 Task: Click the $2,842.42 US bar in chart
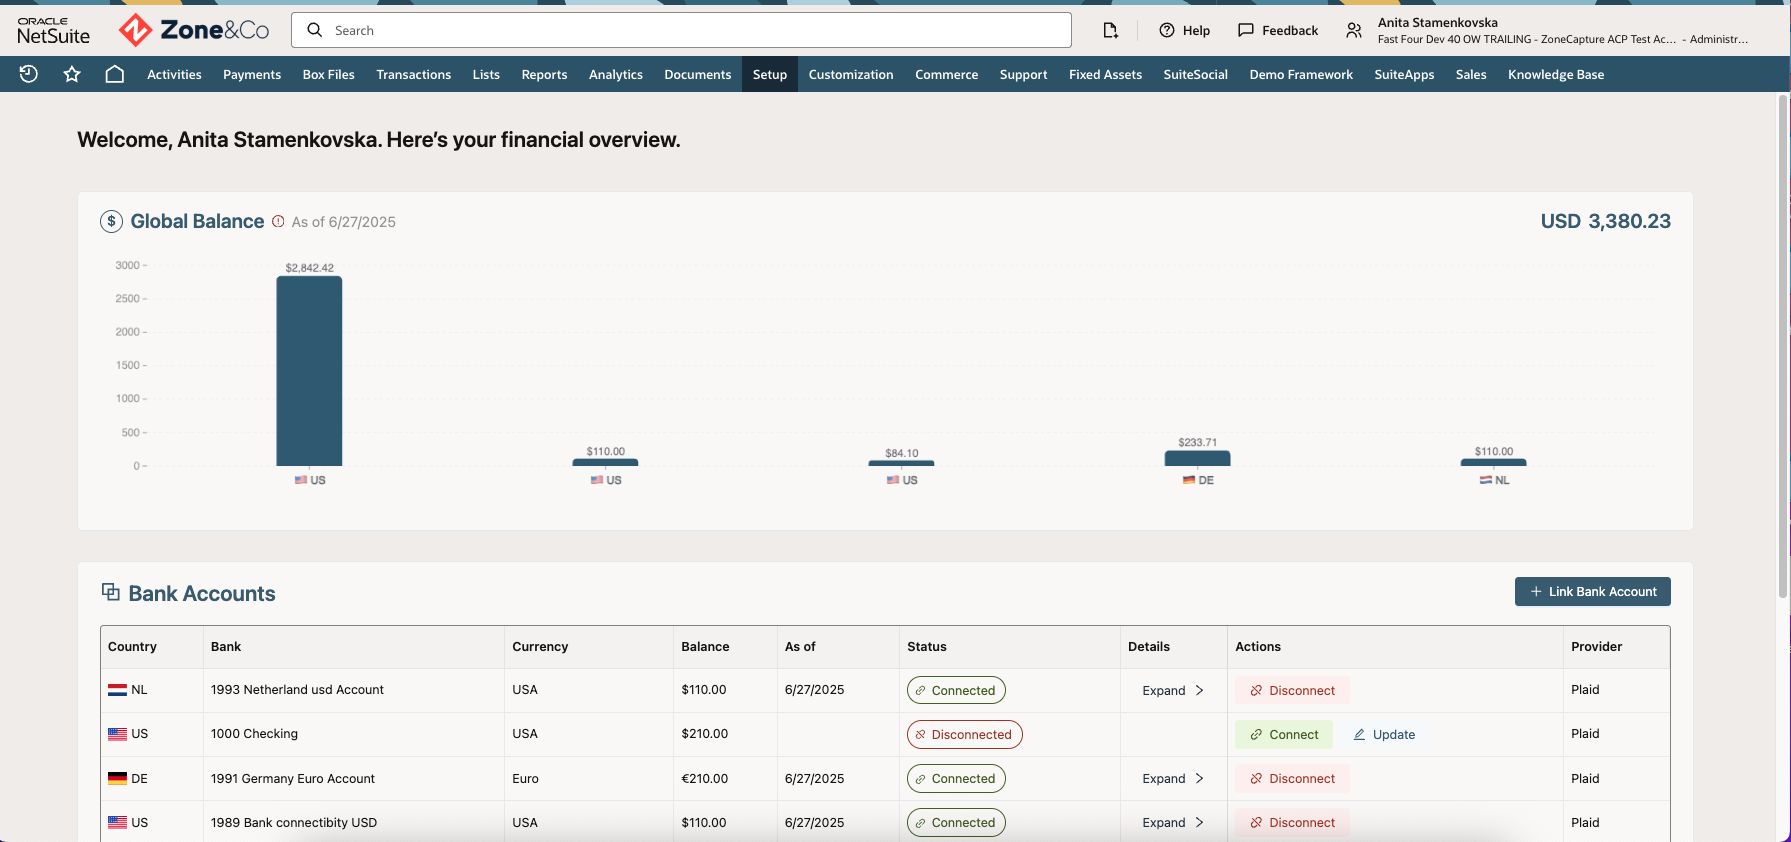pyautogui.click(x=309, y=371)
